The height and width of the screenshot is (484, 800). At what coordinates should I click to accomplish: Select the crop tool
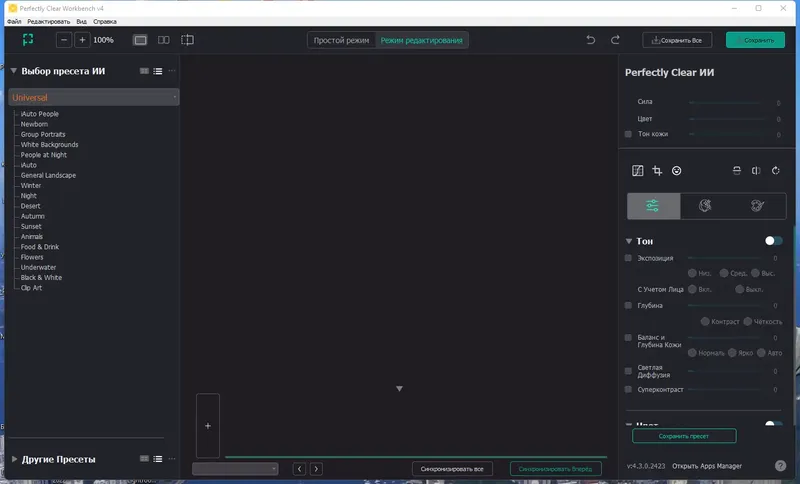(x=657, y=170)
